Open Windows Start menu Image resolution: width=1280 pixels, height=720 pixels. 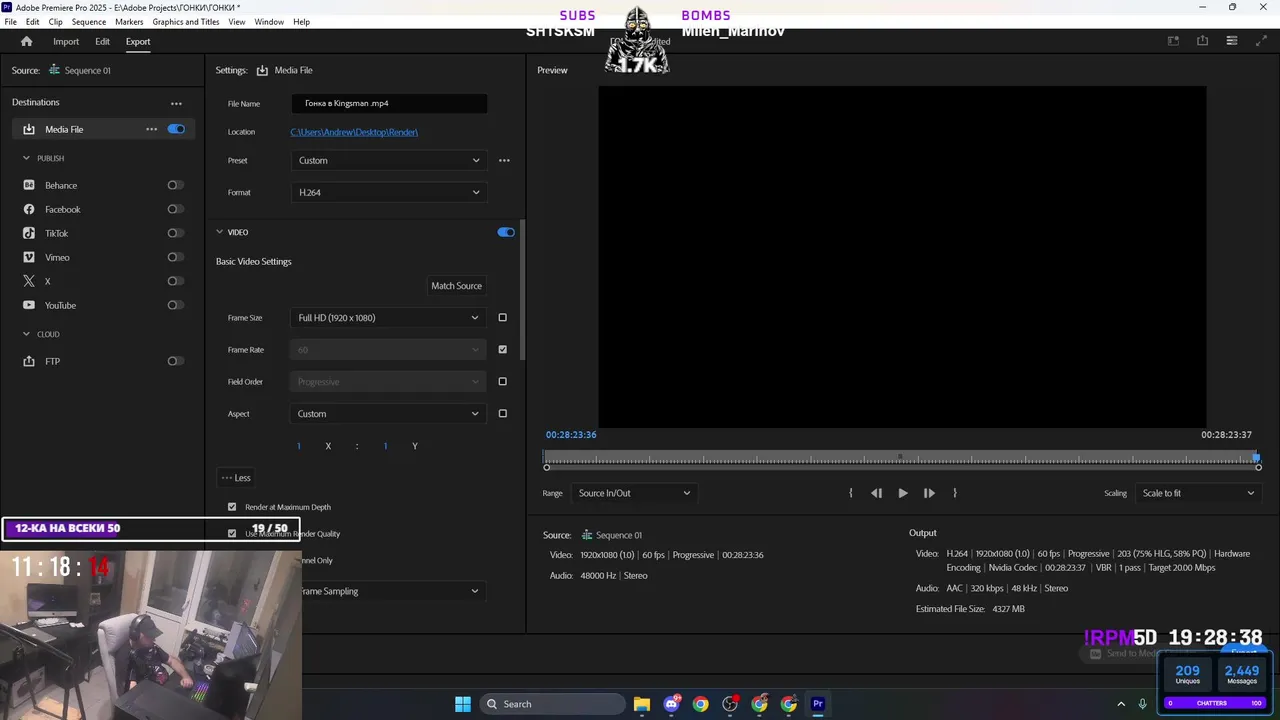click(463, 704)
